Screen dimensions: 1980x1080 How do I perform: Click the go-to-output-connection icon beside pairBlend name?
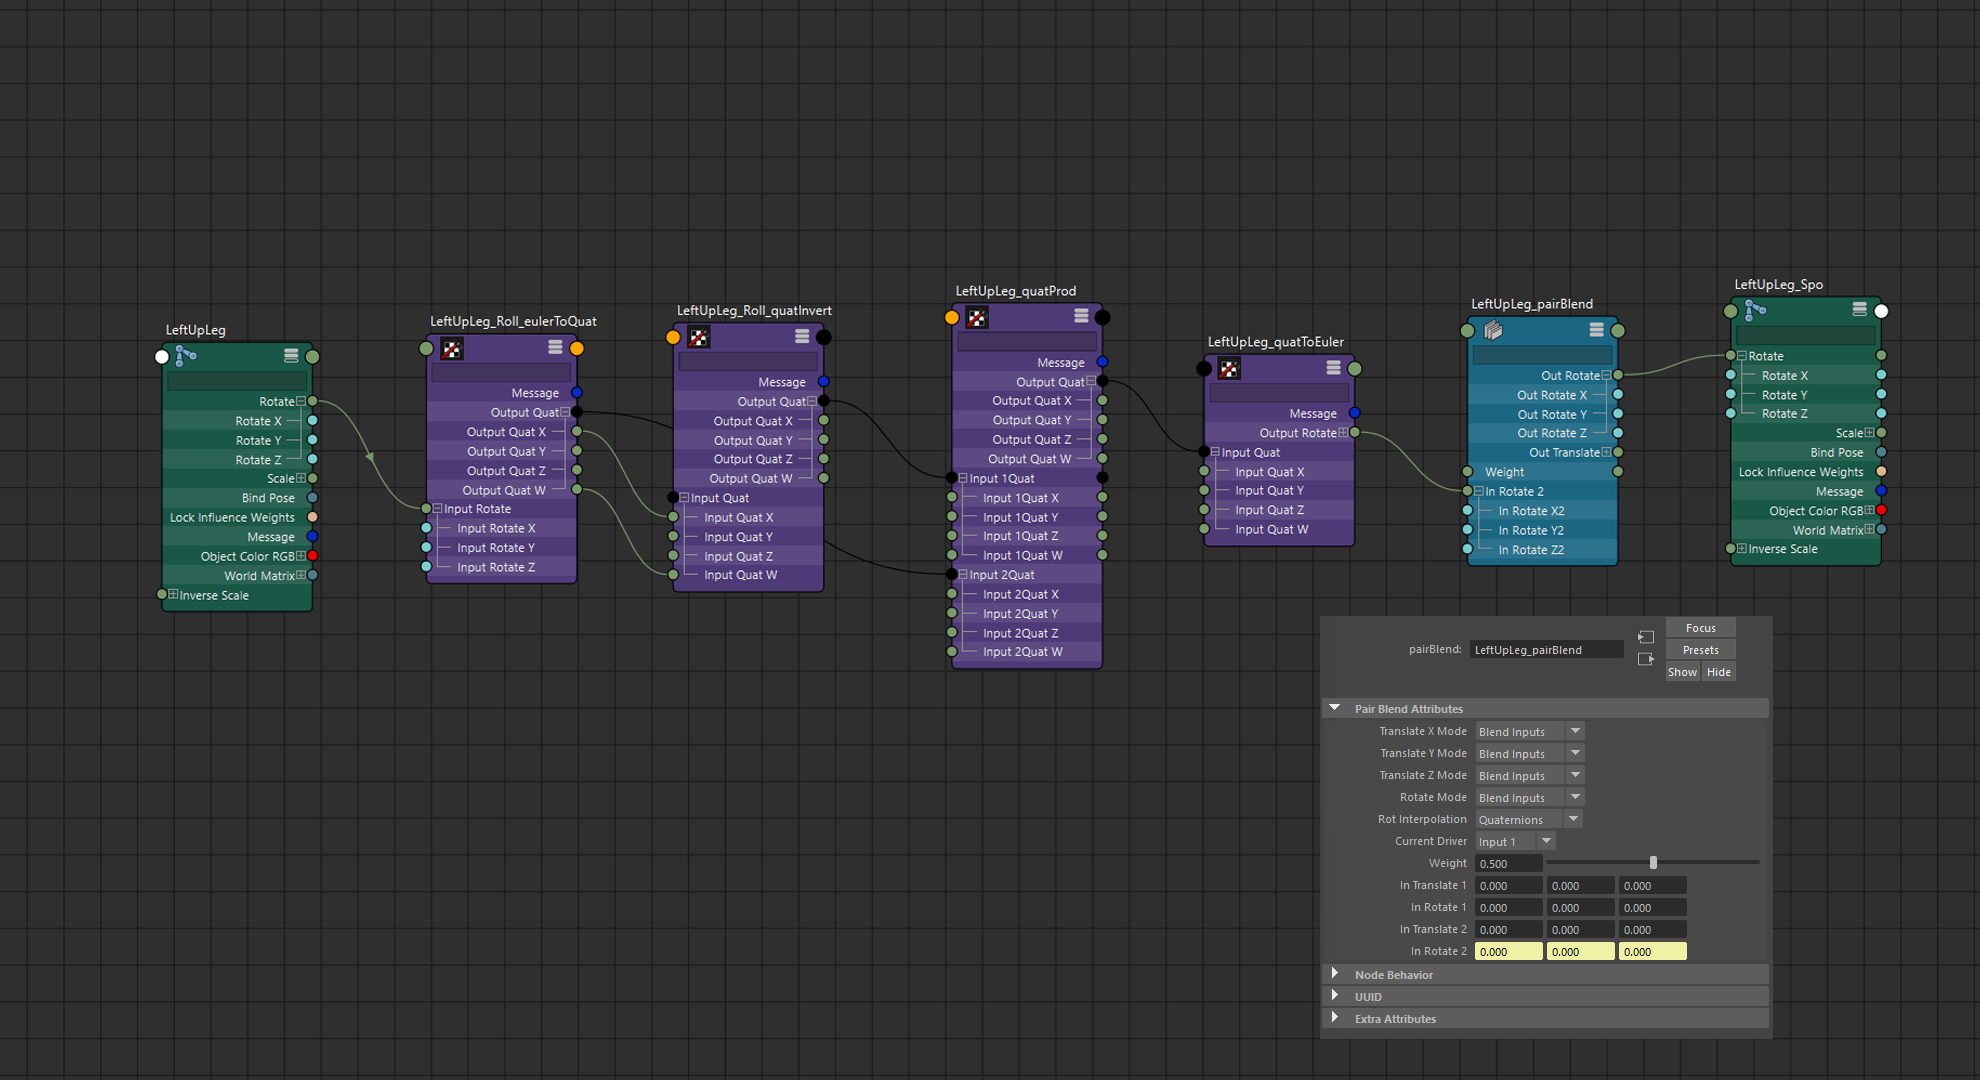1646,659
